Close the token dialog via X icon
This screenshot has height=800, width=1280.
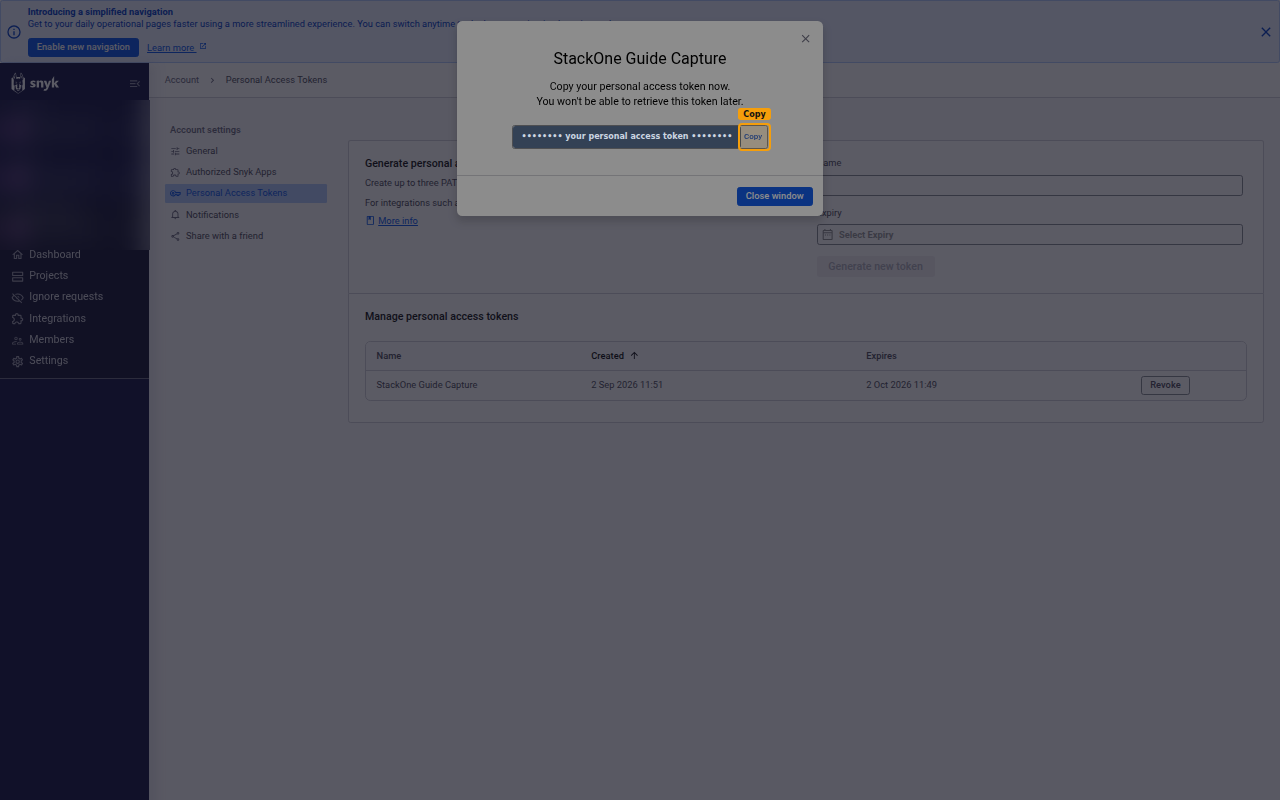click(805, 39)
